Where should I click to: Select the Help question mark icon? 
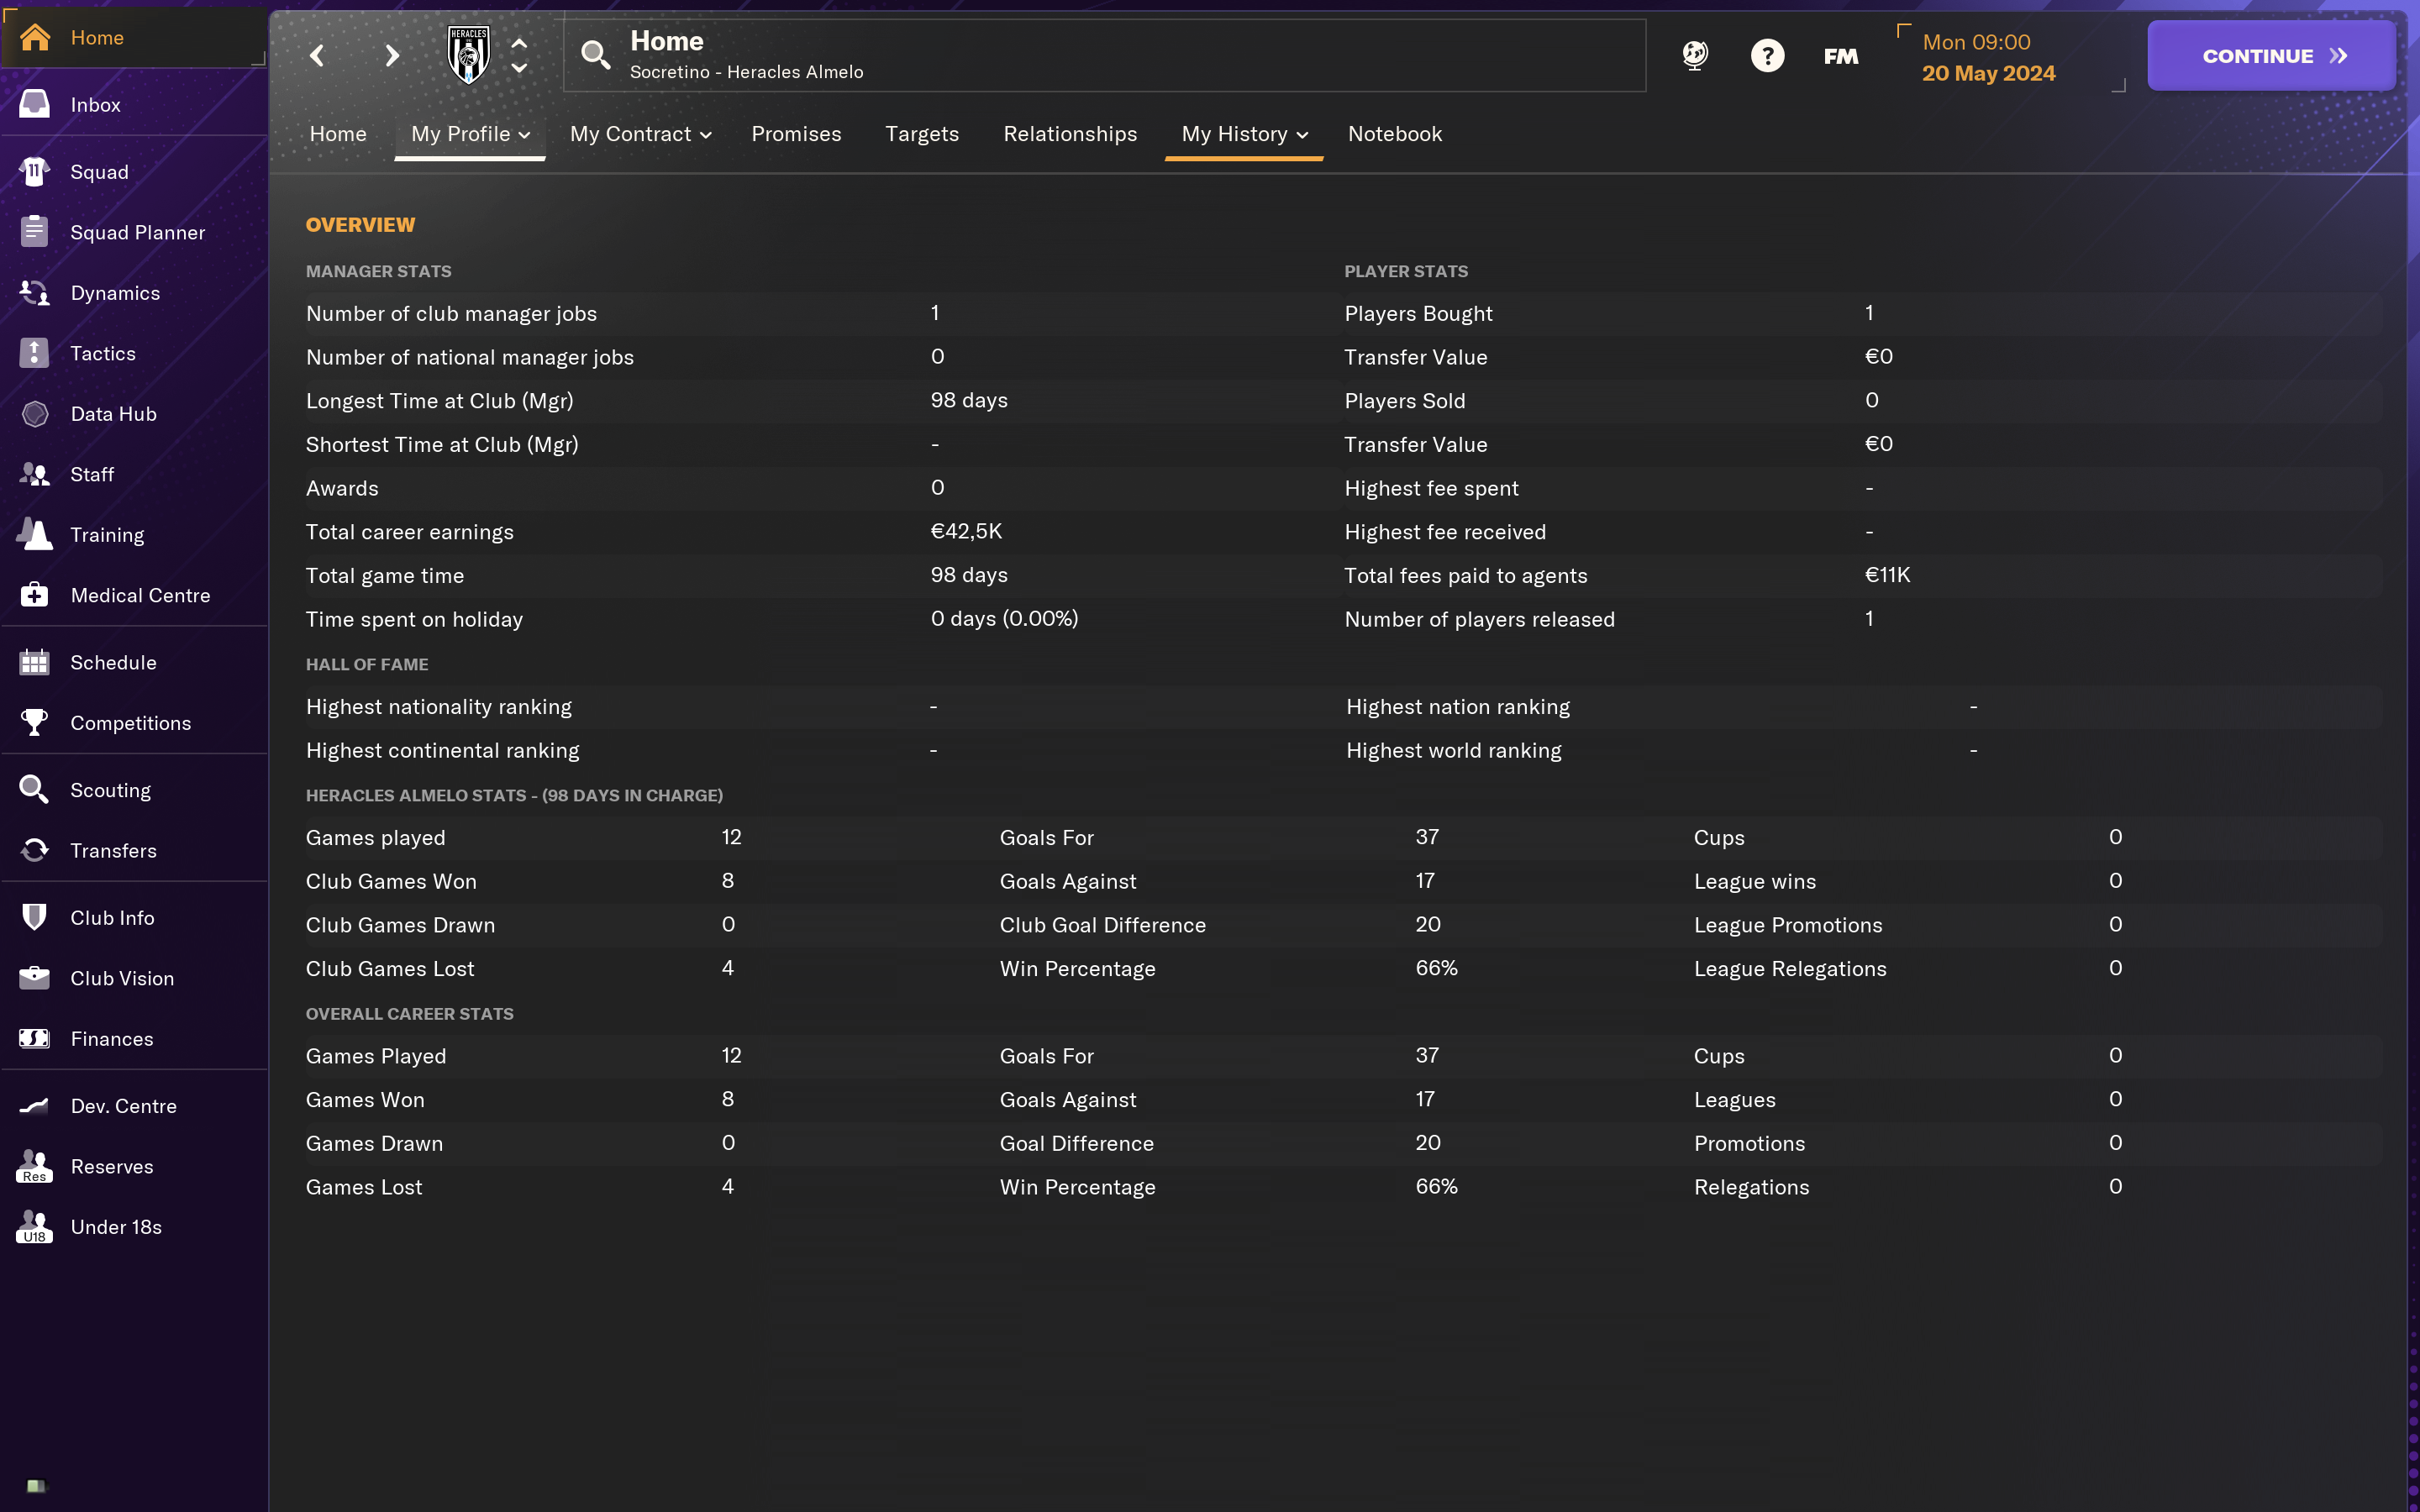[1766, 55]
